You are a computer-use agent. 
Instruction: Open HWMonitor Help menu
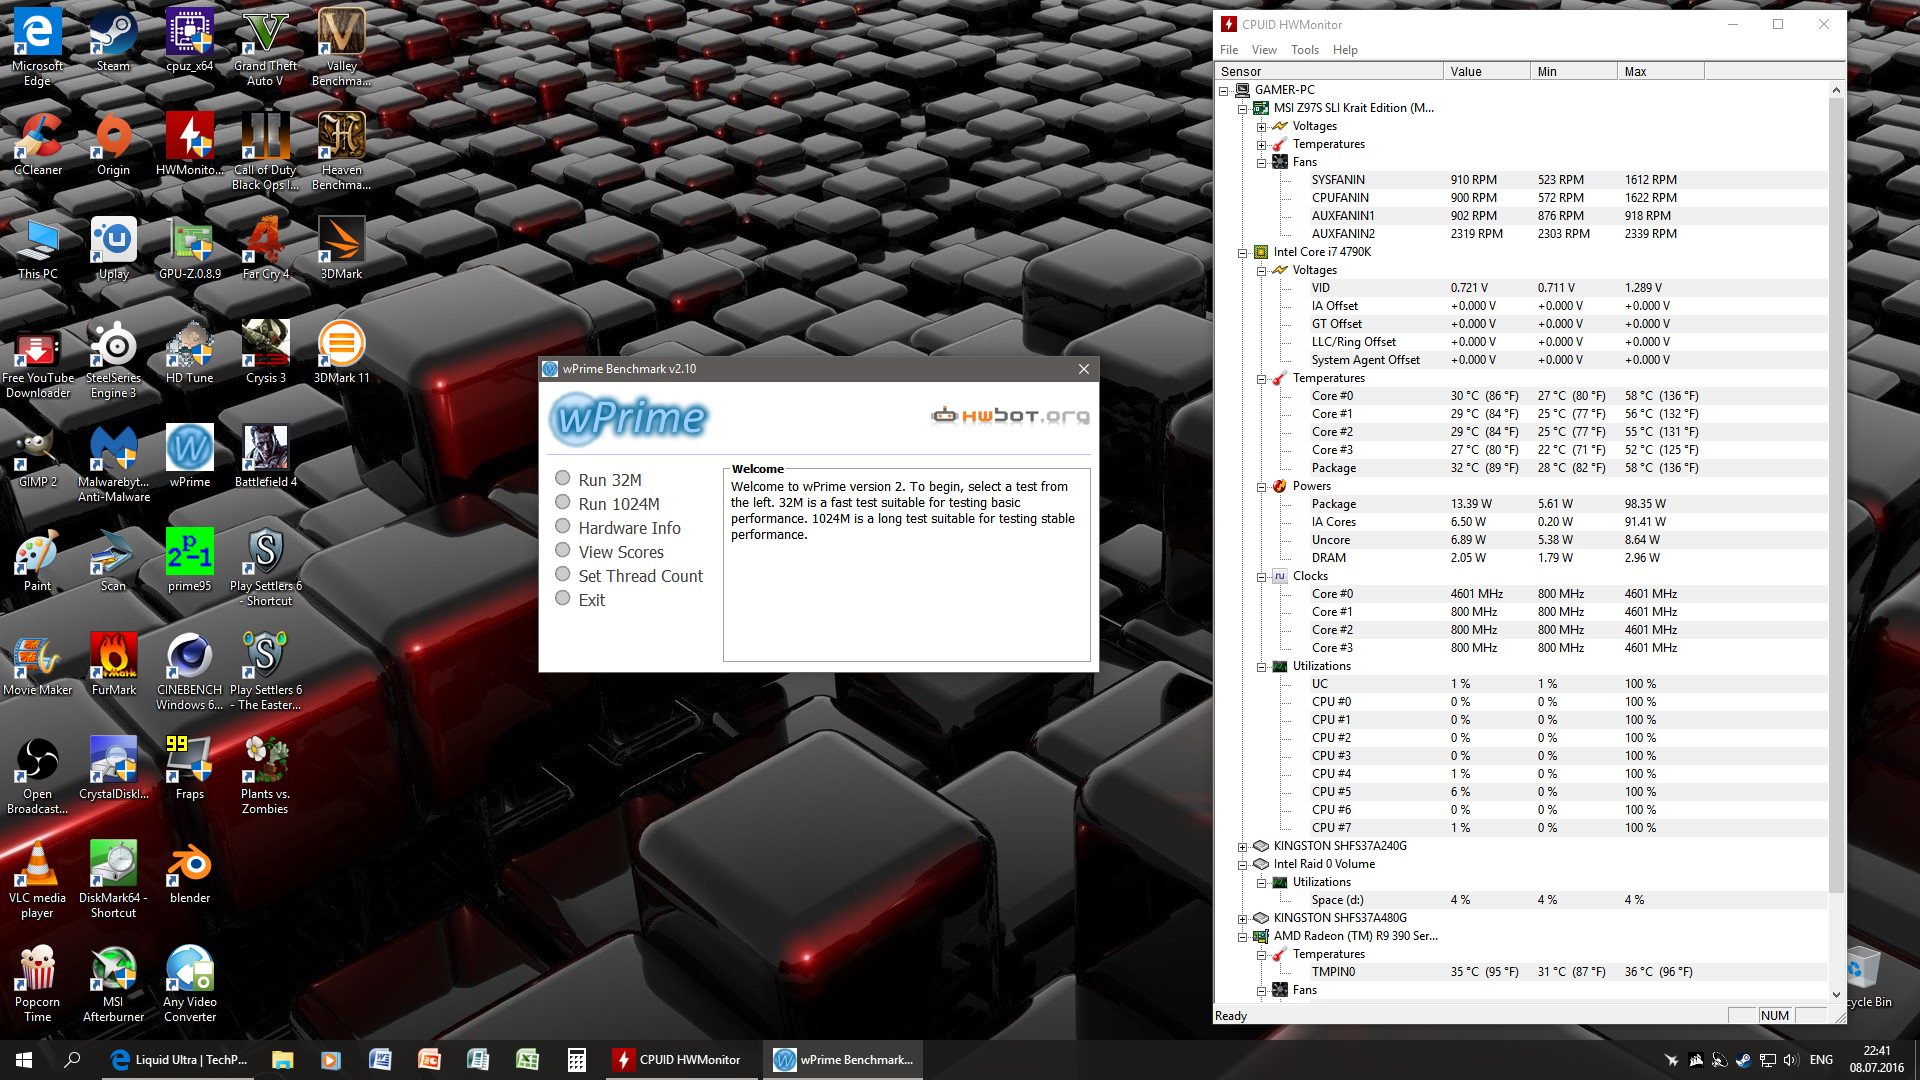pyautogui.click(x=1345, y=50)
